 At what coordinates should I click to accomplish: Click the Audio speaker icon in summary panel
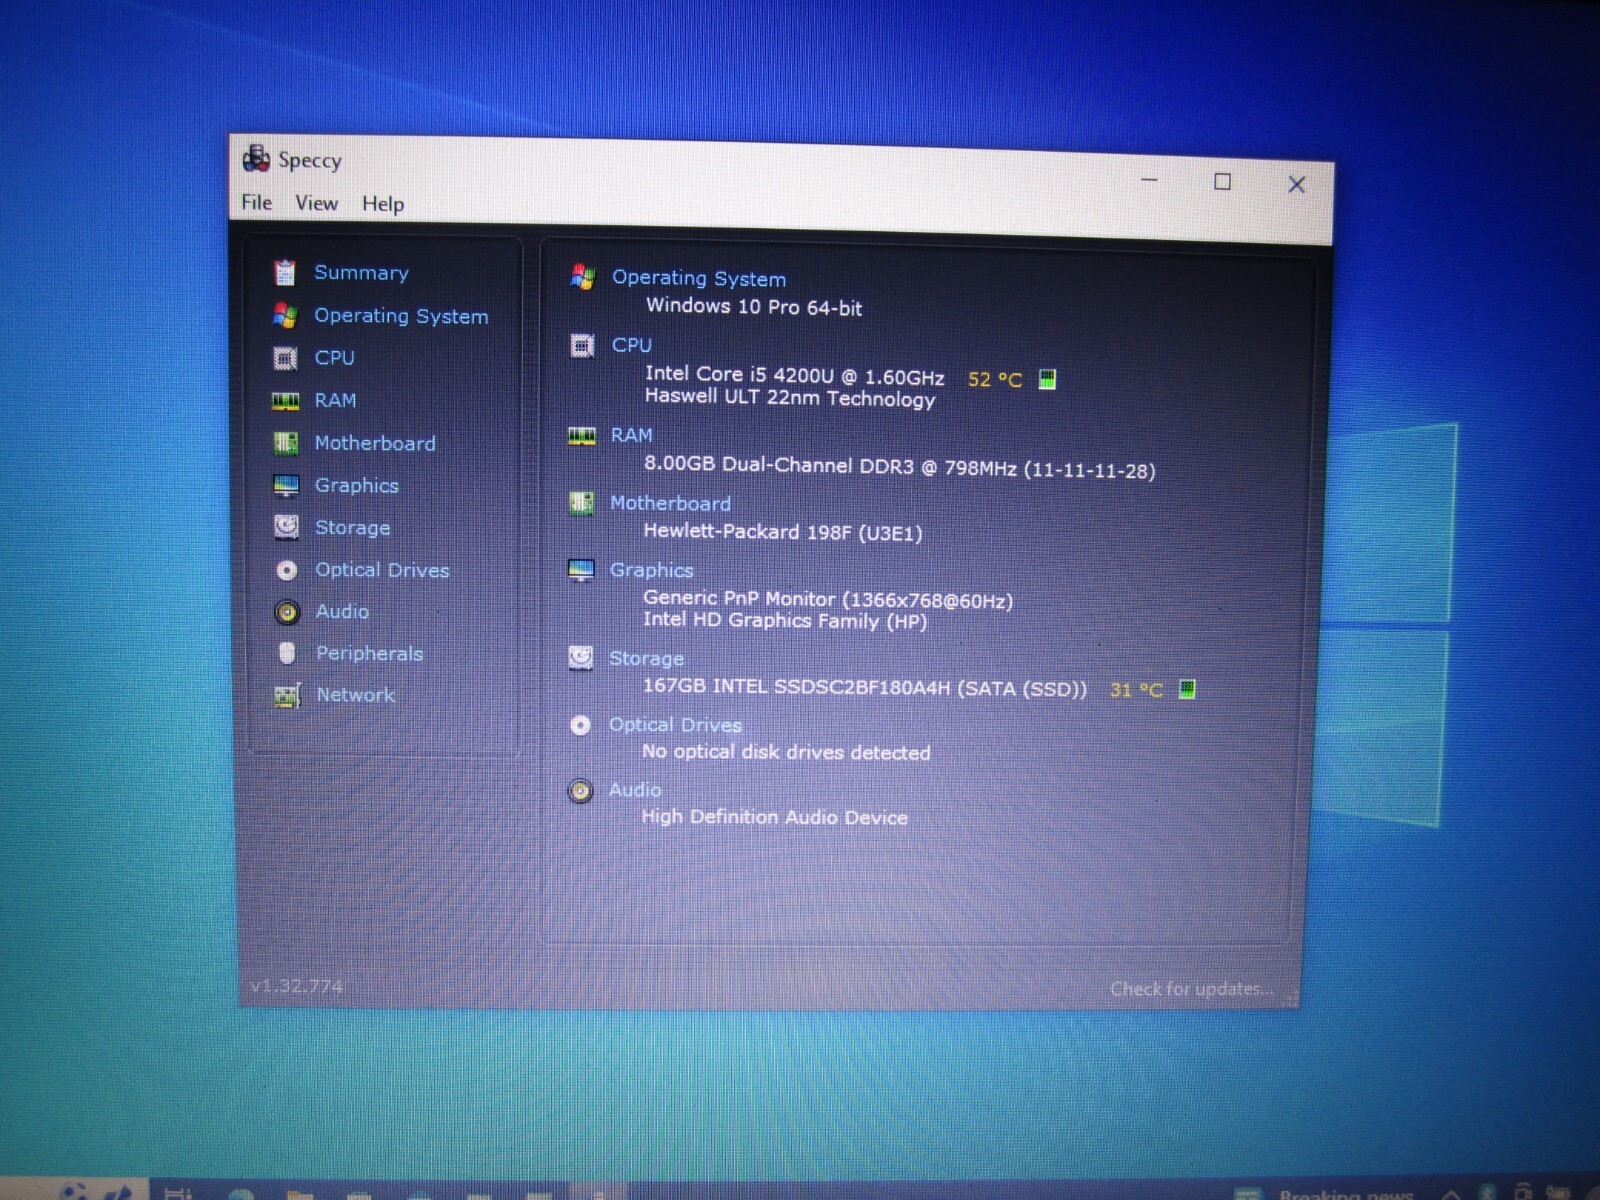click(580, 791)
